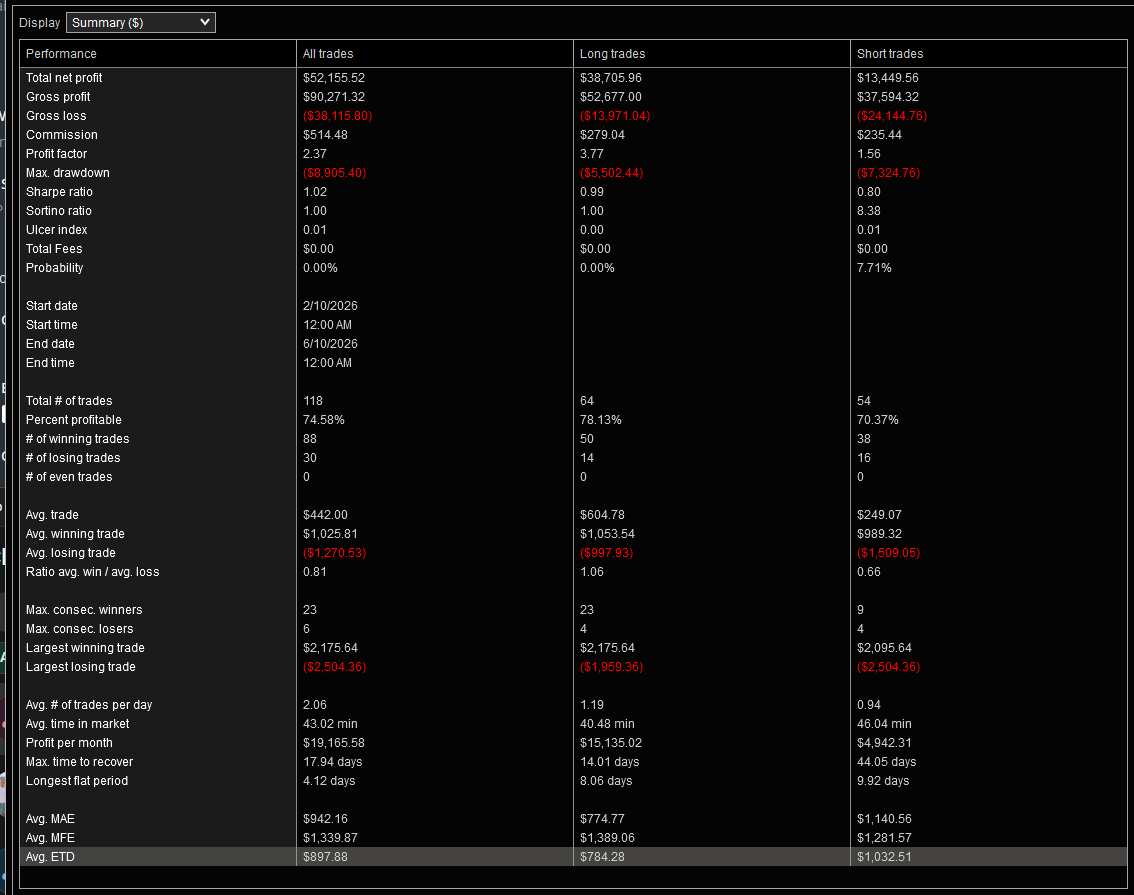Select the End time row label
Image resolution: width=1134 pixels, height=895 pixels.
(x=50, y=363)
